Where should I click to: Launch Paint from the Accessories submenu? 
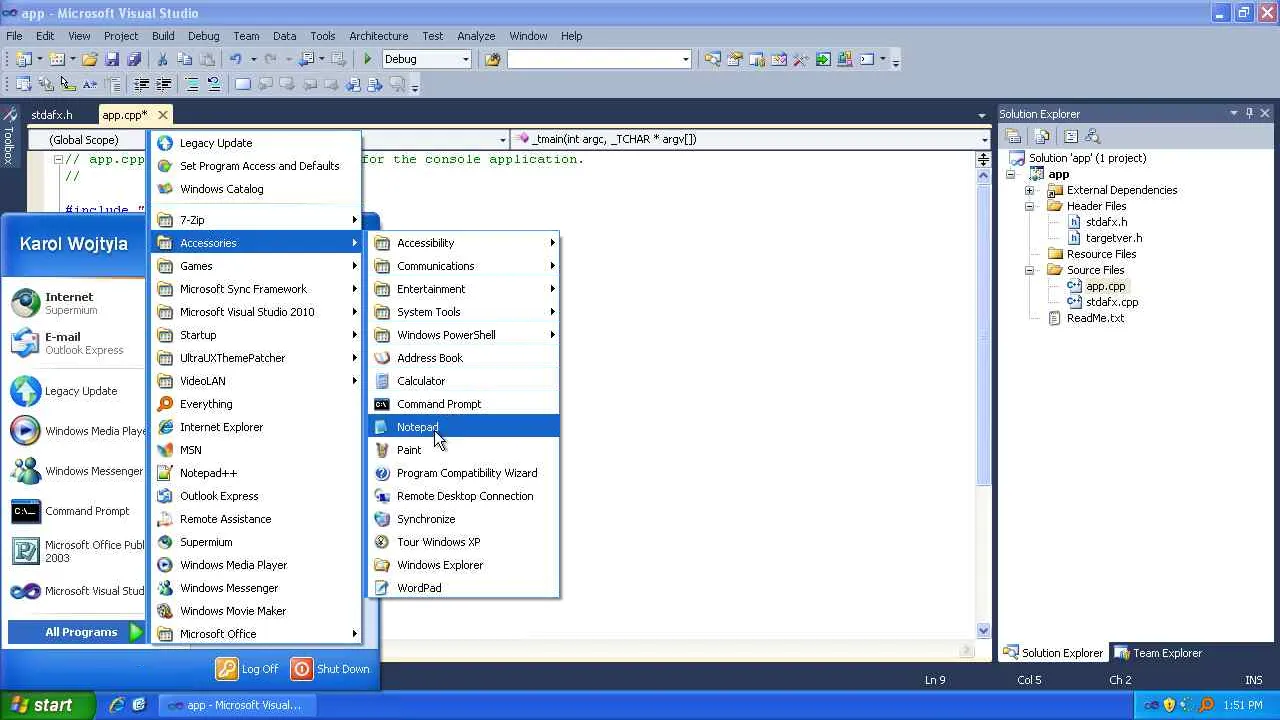464,450
